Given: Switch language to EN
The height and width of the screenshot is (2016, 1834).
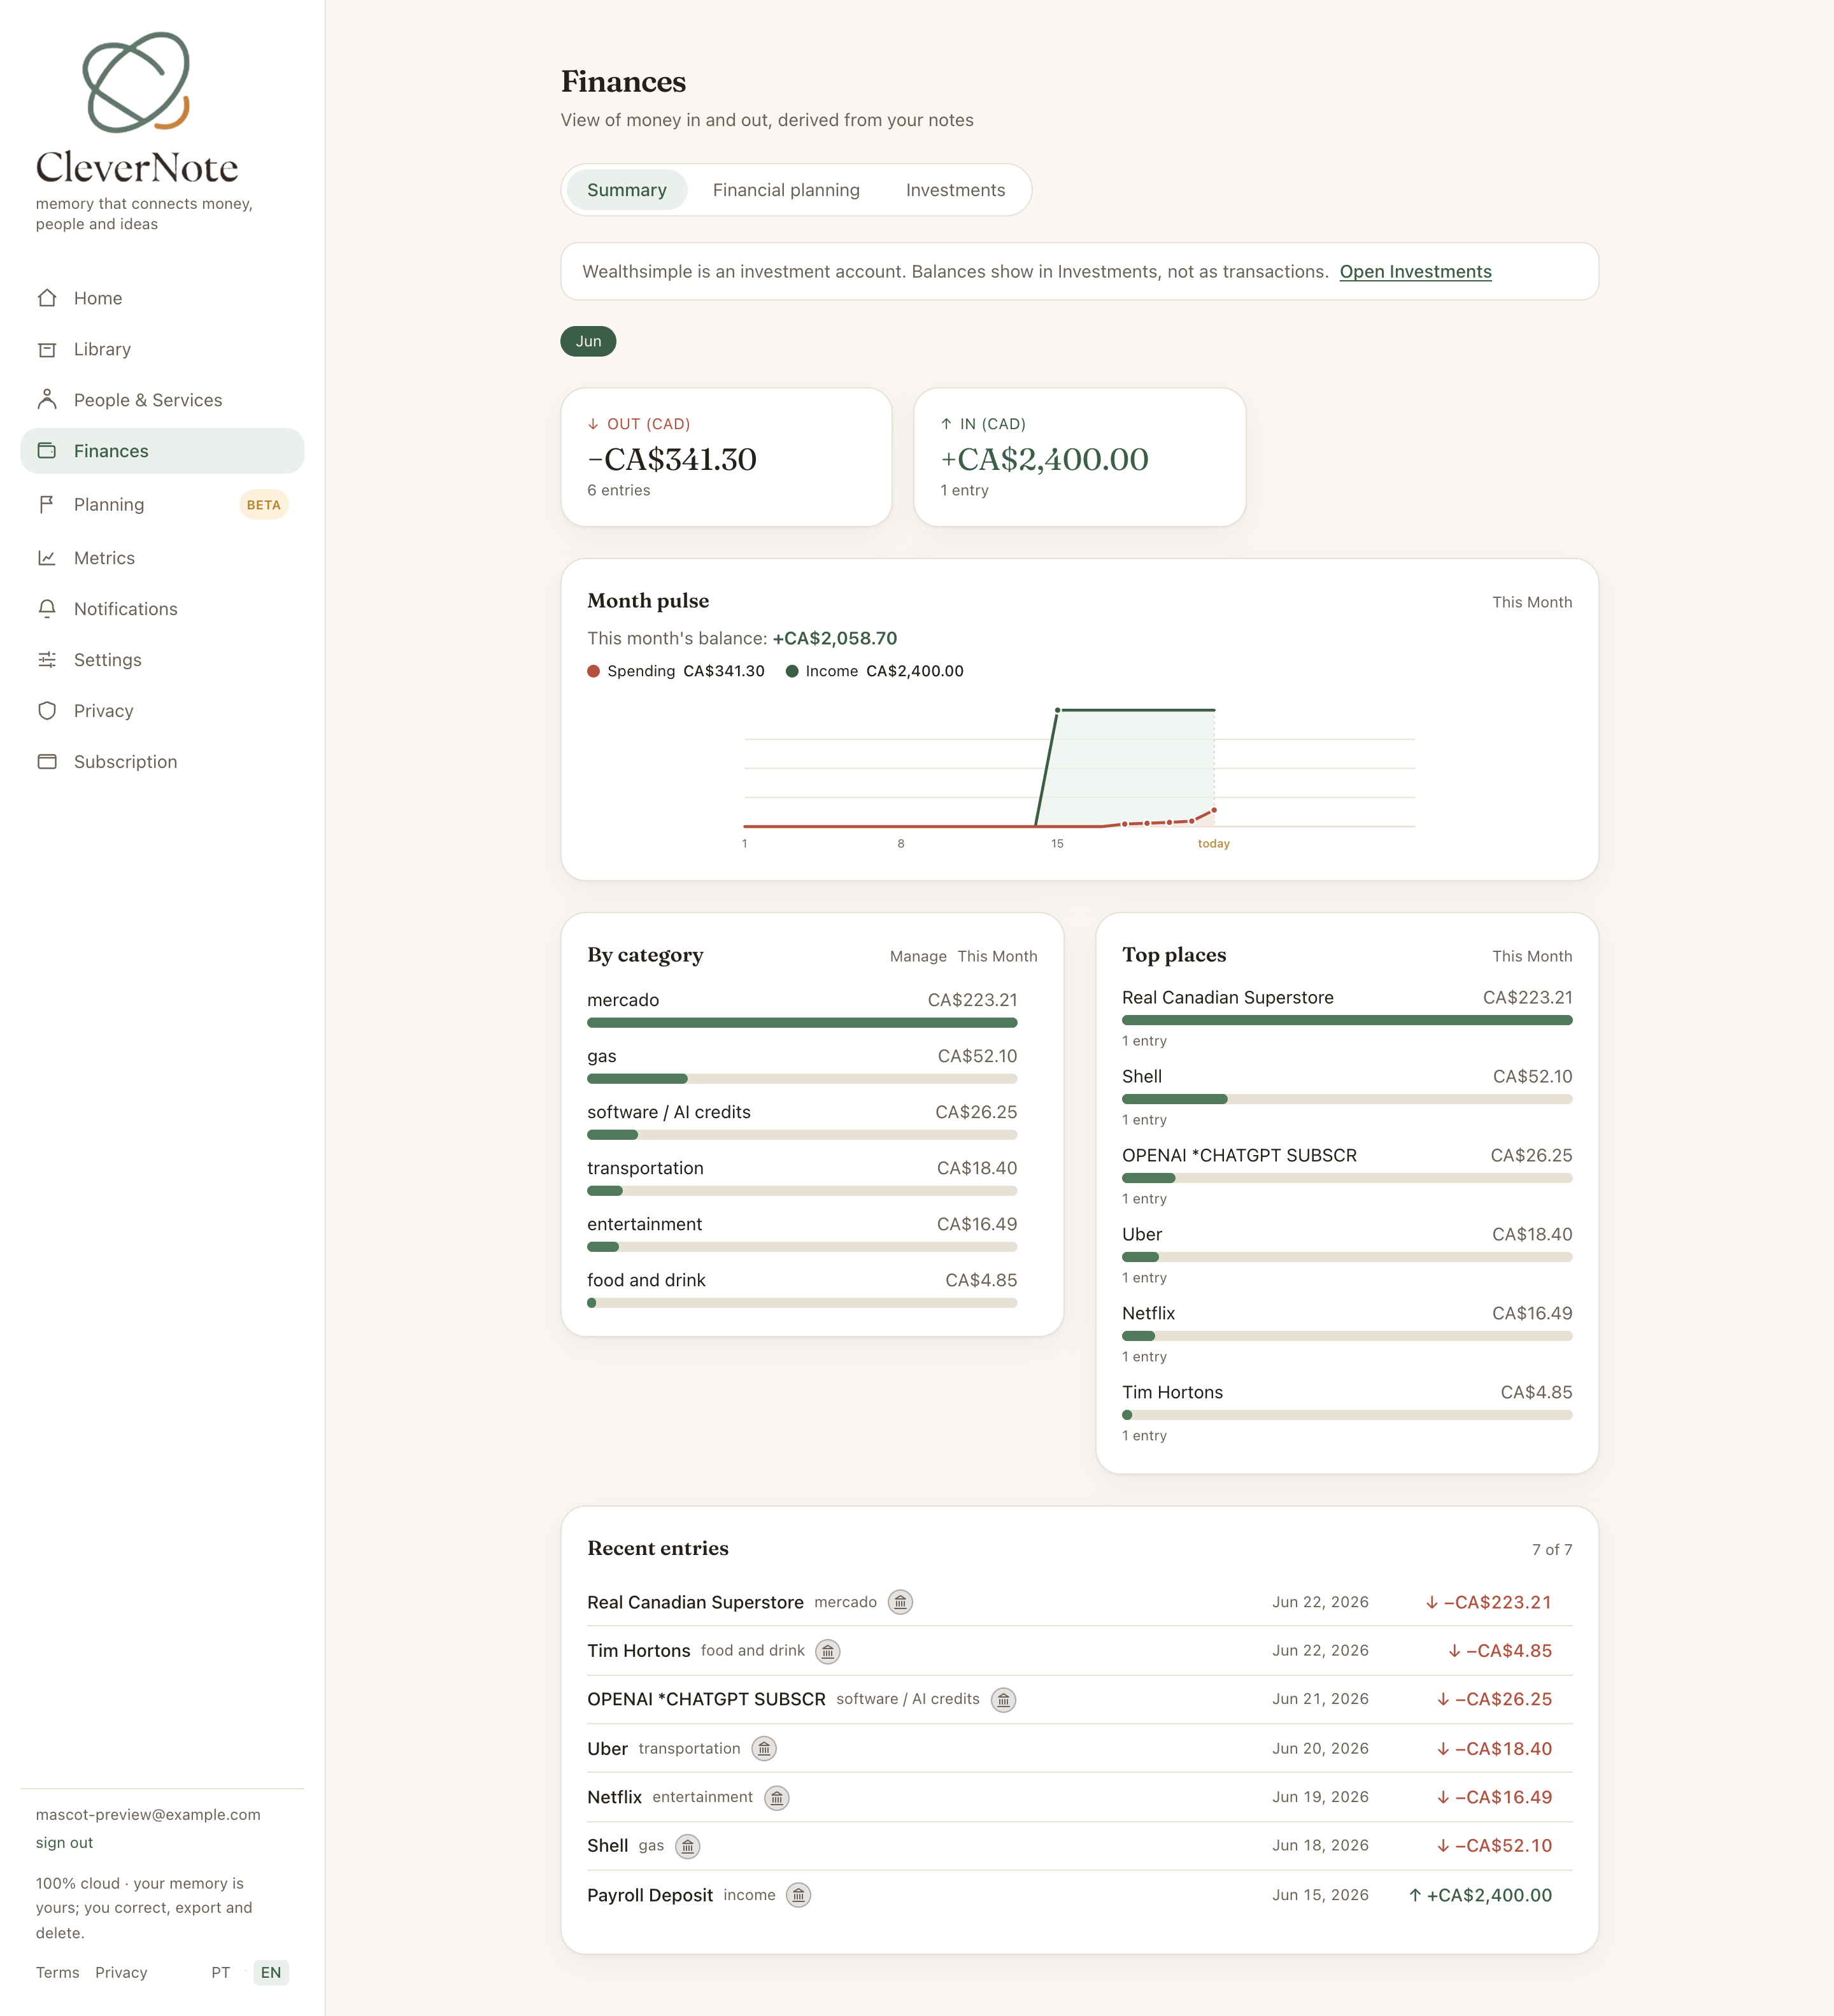Looking at the screenshot, I should (x=271, y=1973).
